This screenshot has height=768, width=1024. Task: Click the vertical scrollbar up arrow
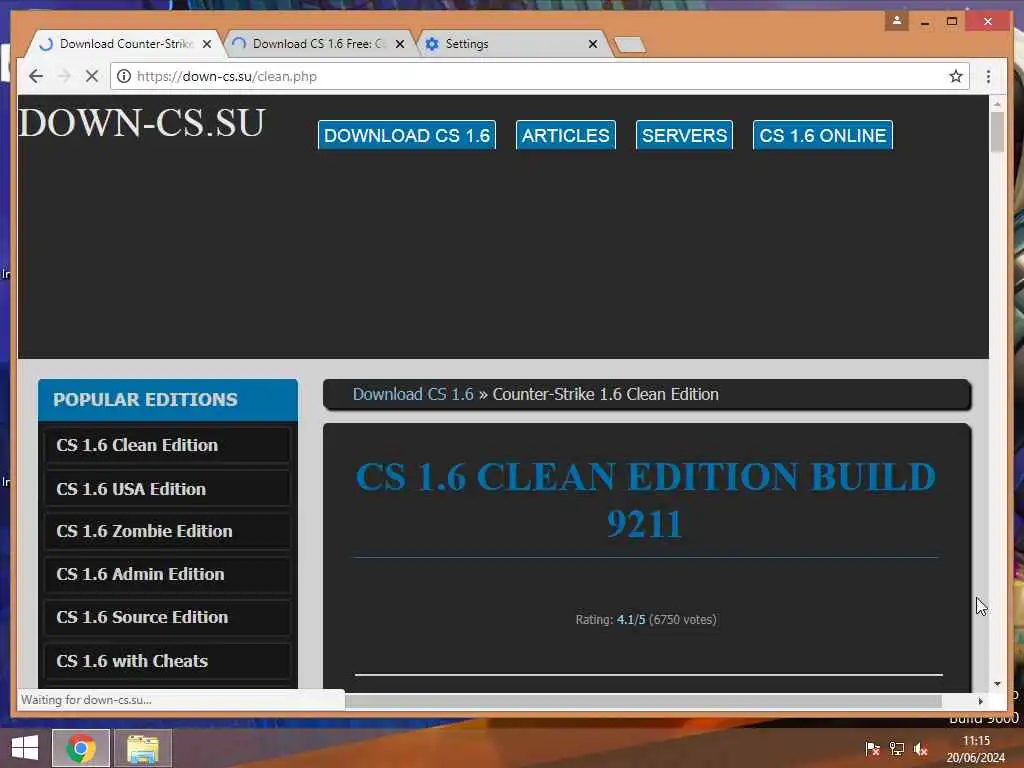click(997, 103)
